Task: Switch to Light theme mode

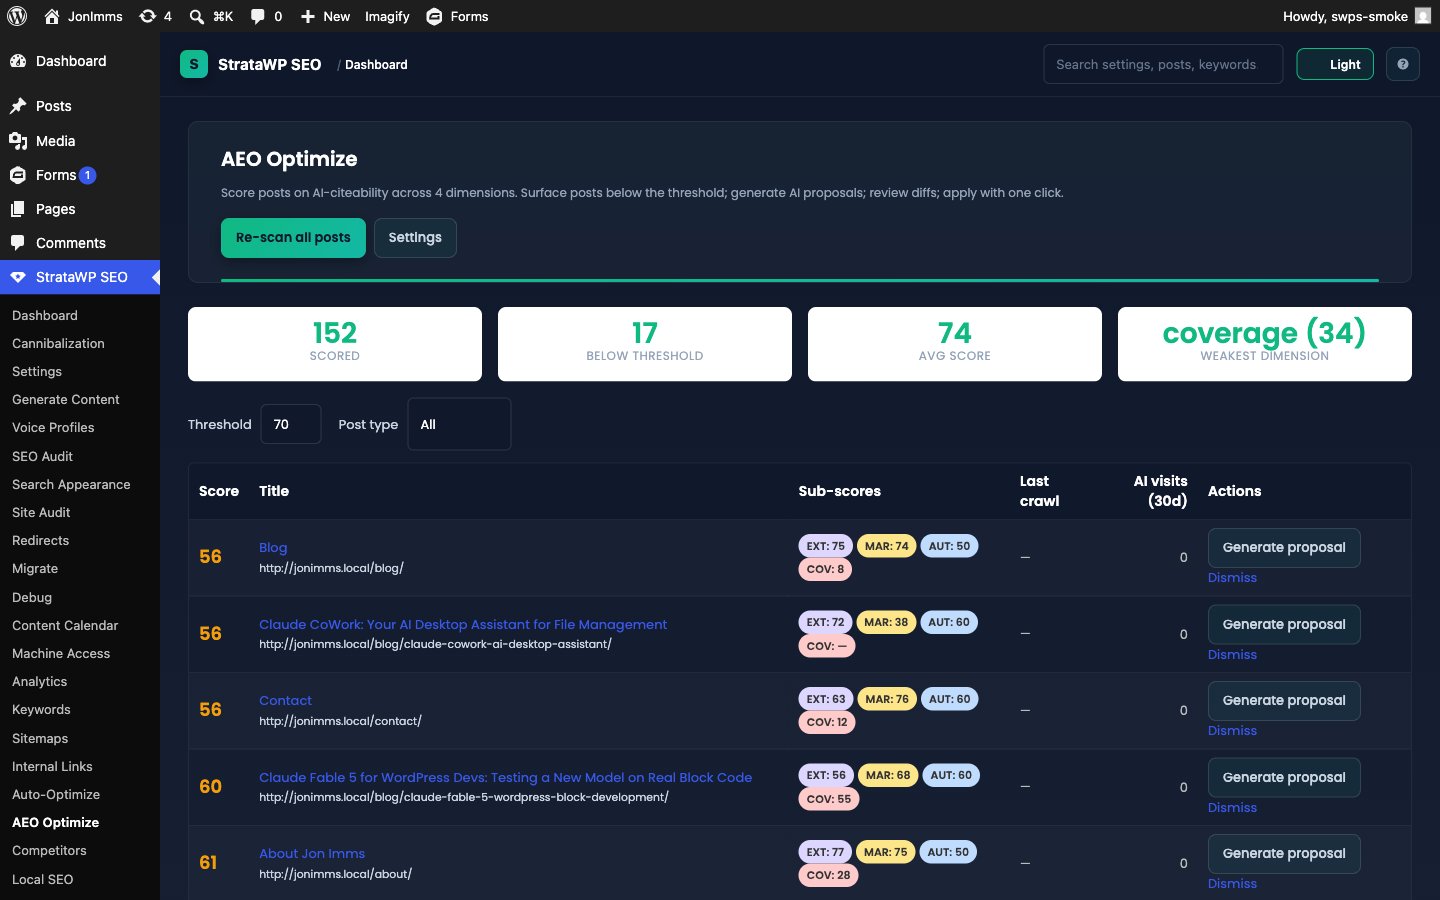Action: point(1335,64)
